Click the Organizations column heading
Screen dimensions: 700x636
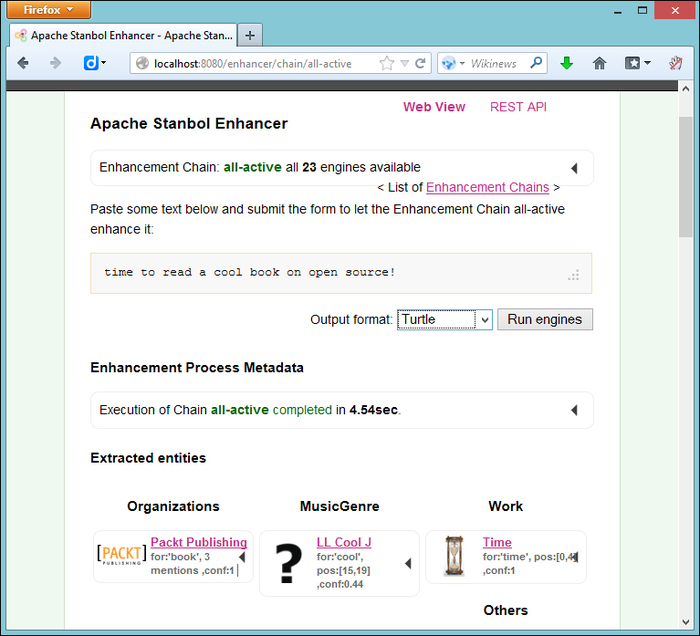point(173,506)
